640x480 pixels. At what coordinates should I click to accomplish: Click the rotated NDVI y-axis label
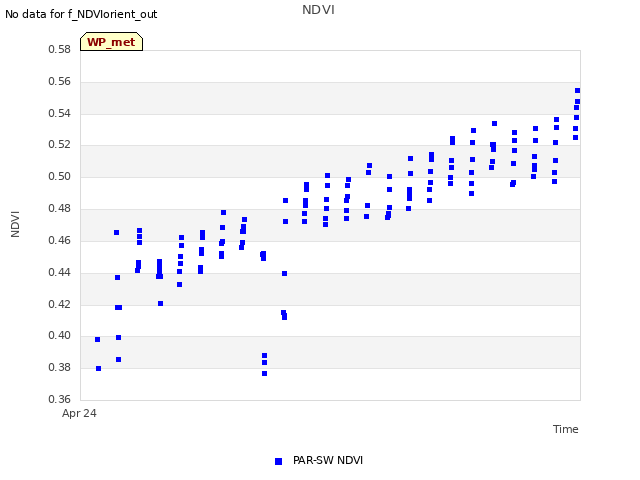click(x=15, y=224)
